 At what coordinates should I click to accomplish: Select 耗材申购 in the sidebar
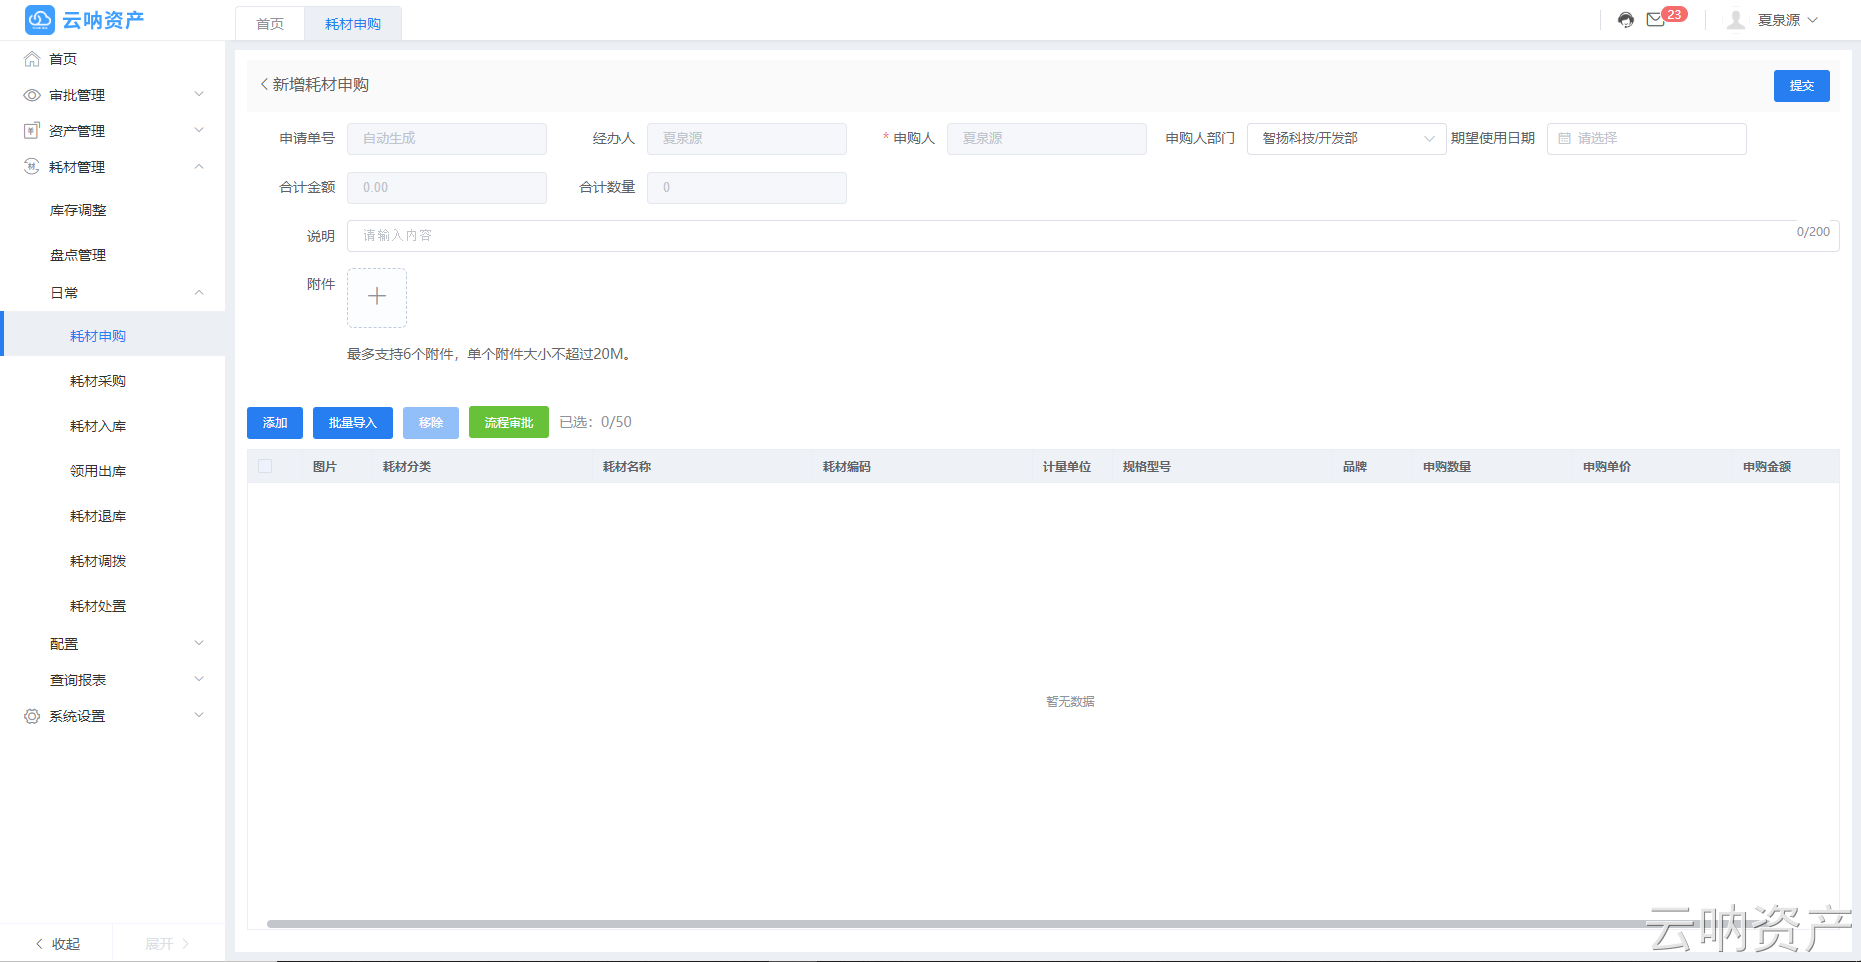coord(112,336)
